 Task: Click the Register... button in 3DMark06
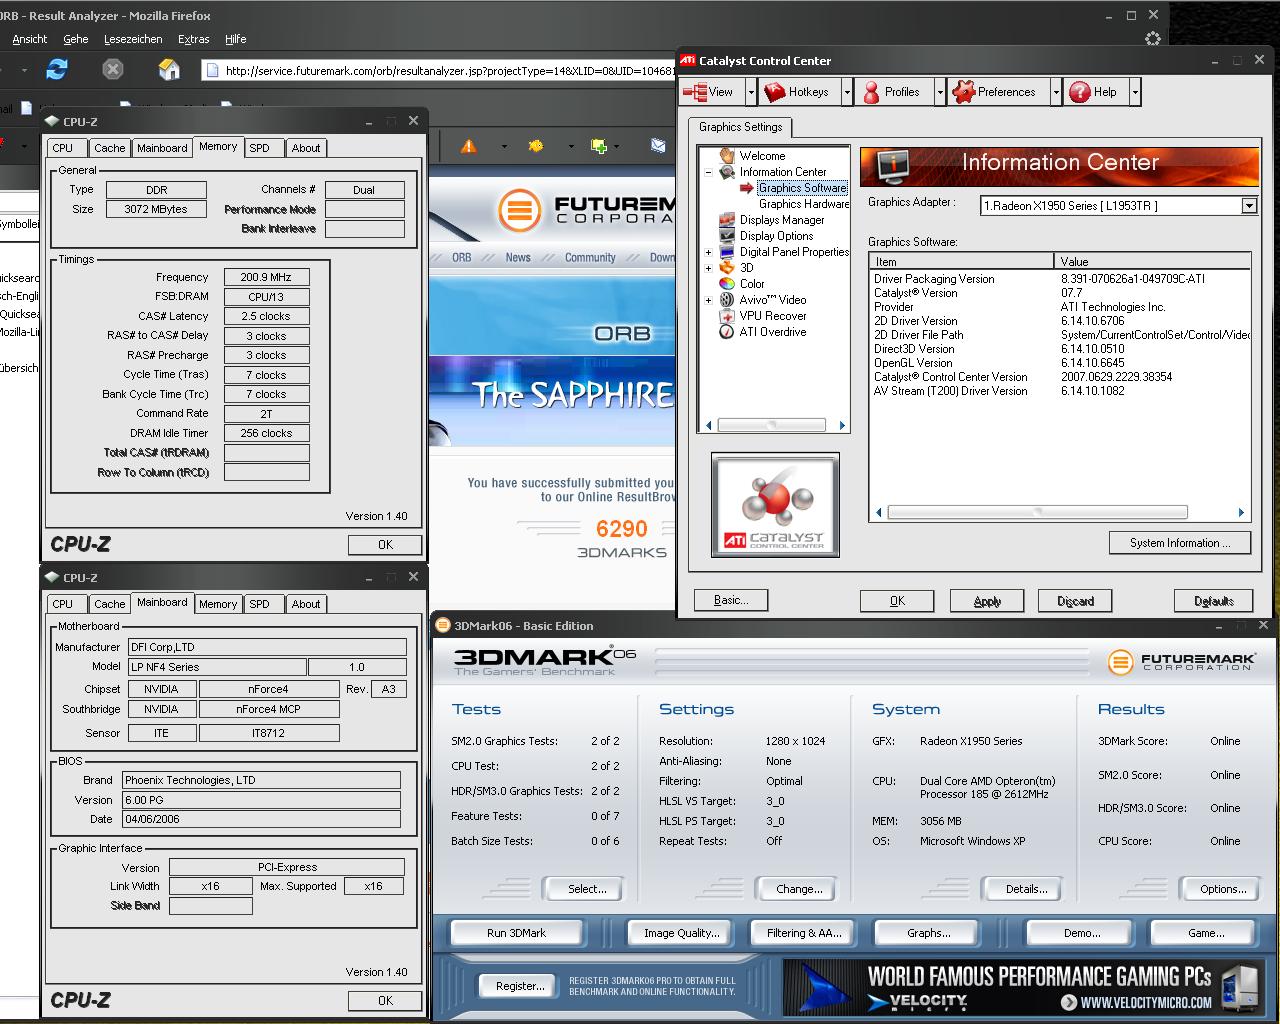tap(520, 986)
